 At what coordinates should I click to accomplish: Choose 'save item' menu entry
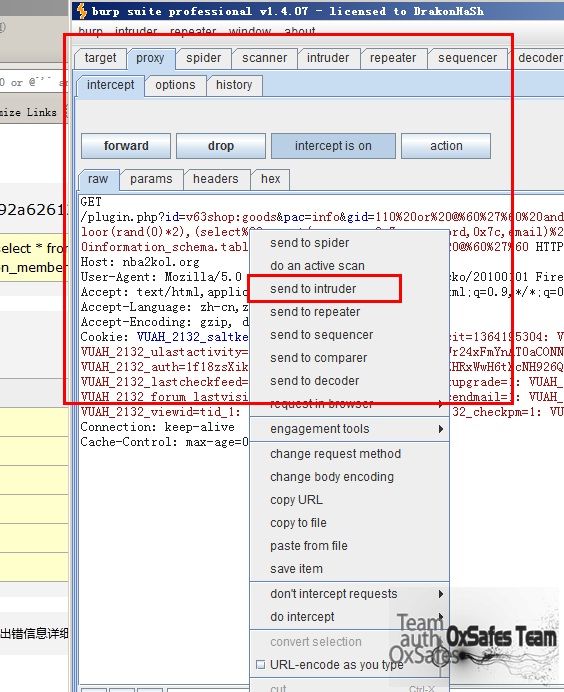pyautogui.click(x=349, y=568)
